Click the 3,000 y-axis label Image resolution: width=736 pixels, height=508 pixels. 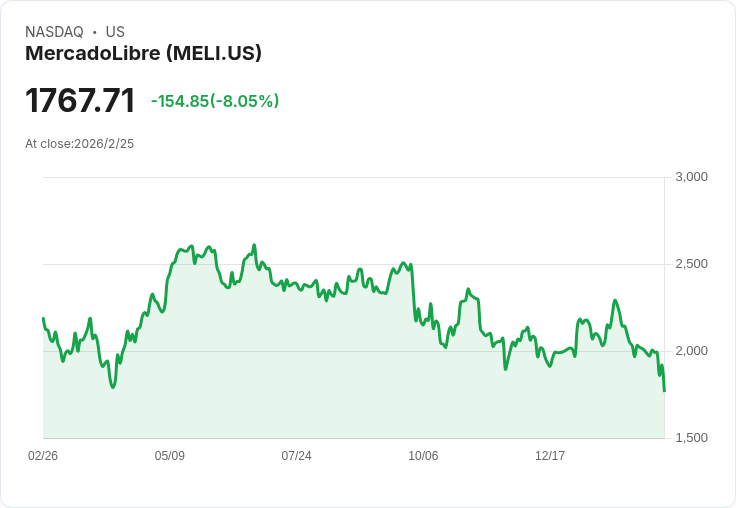(x=691, y=177)
